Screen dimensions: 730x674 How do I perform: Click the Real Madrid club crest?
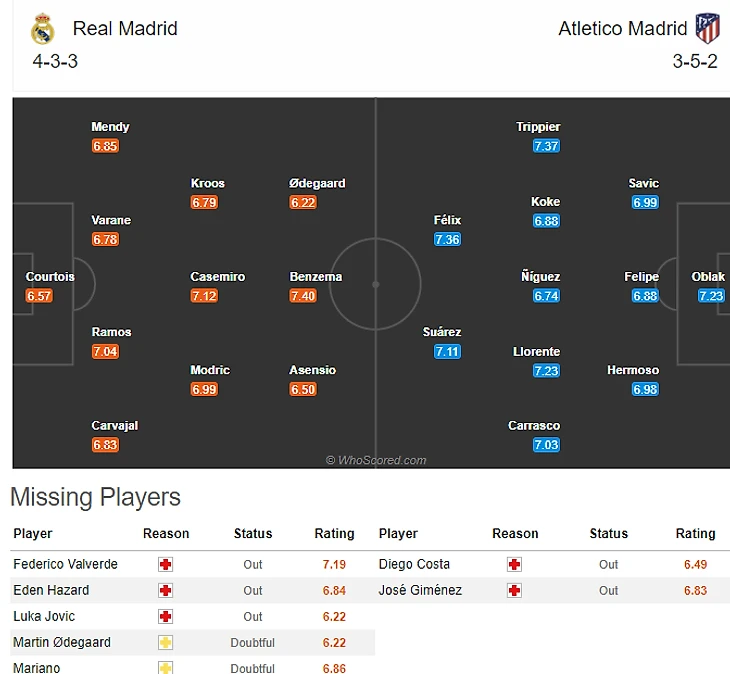(x=43, y=30)
